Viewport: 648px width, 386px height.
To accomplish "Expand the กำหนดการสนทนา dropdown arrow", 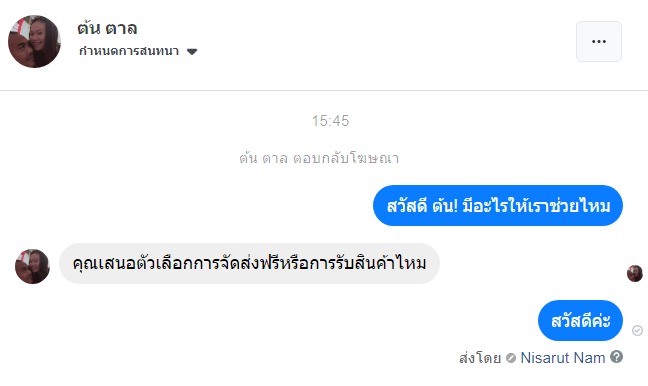I will 192,52.
